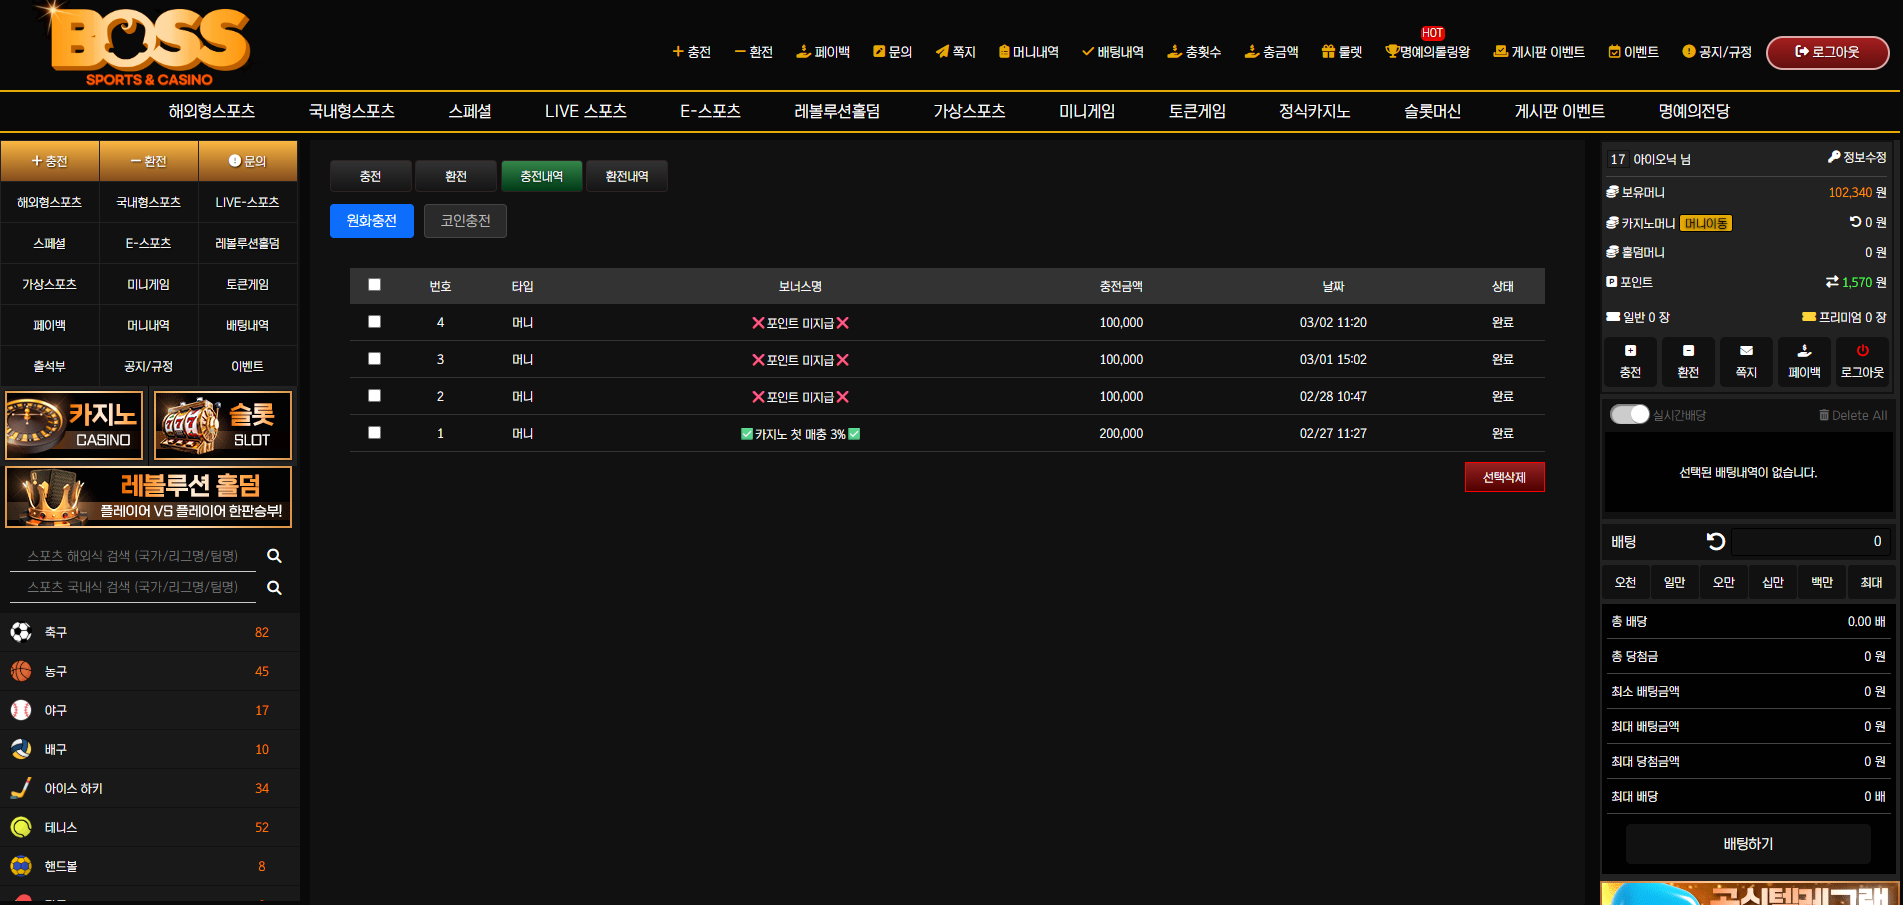Image resolution: width=1903 pixels, height=905 pixels.
Task: Click the 충전 plus icon in user panel
Action: click(1630, 351)
